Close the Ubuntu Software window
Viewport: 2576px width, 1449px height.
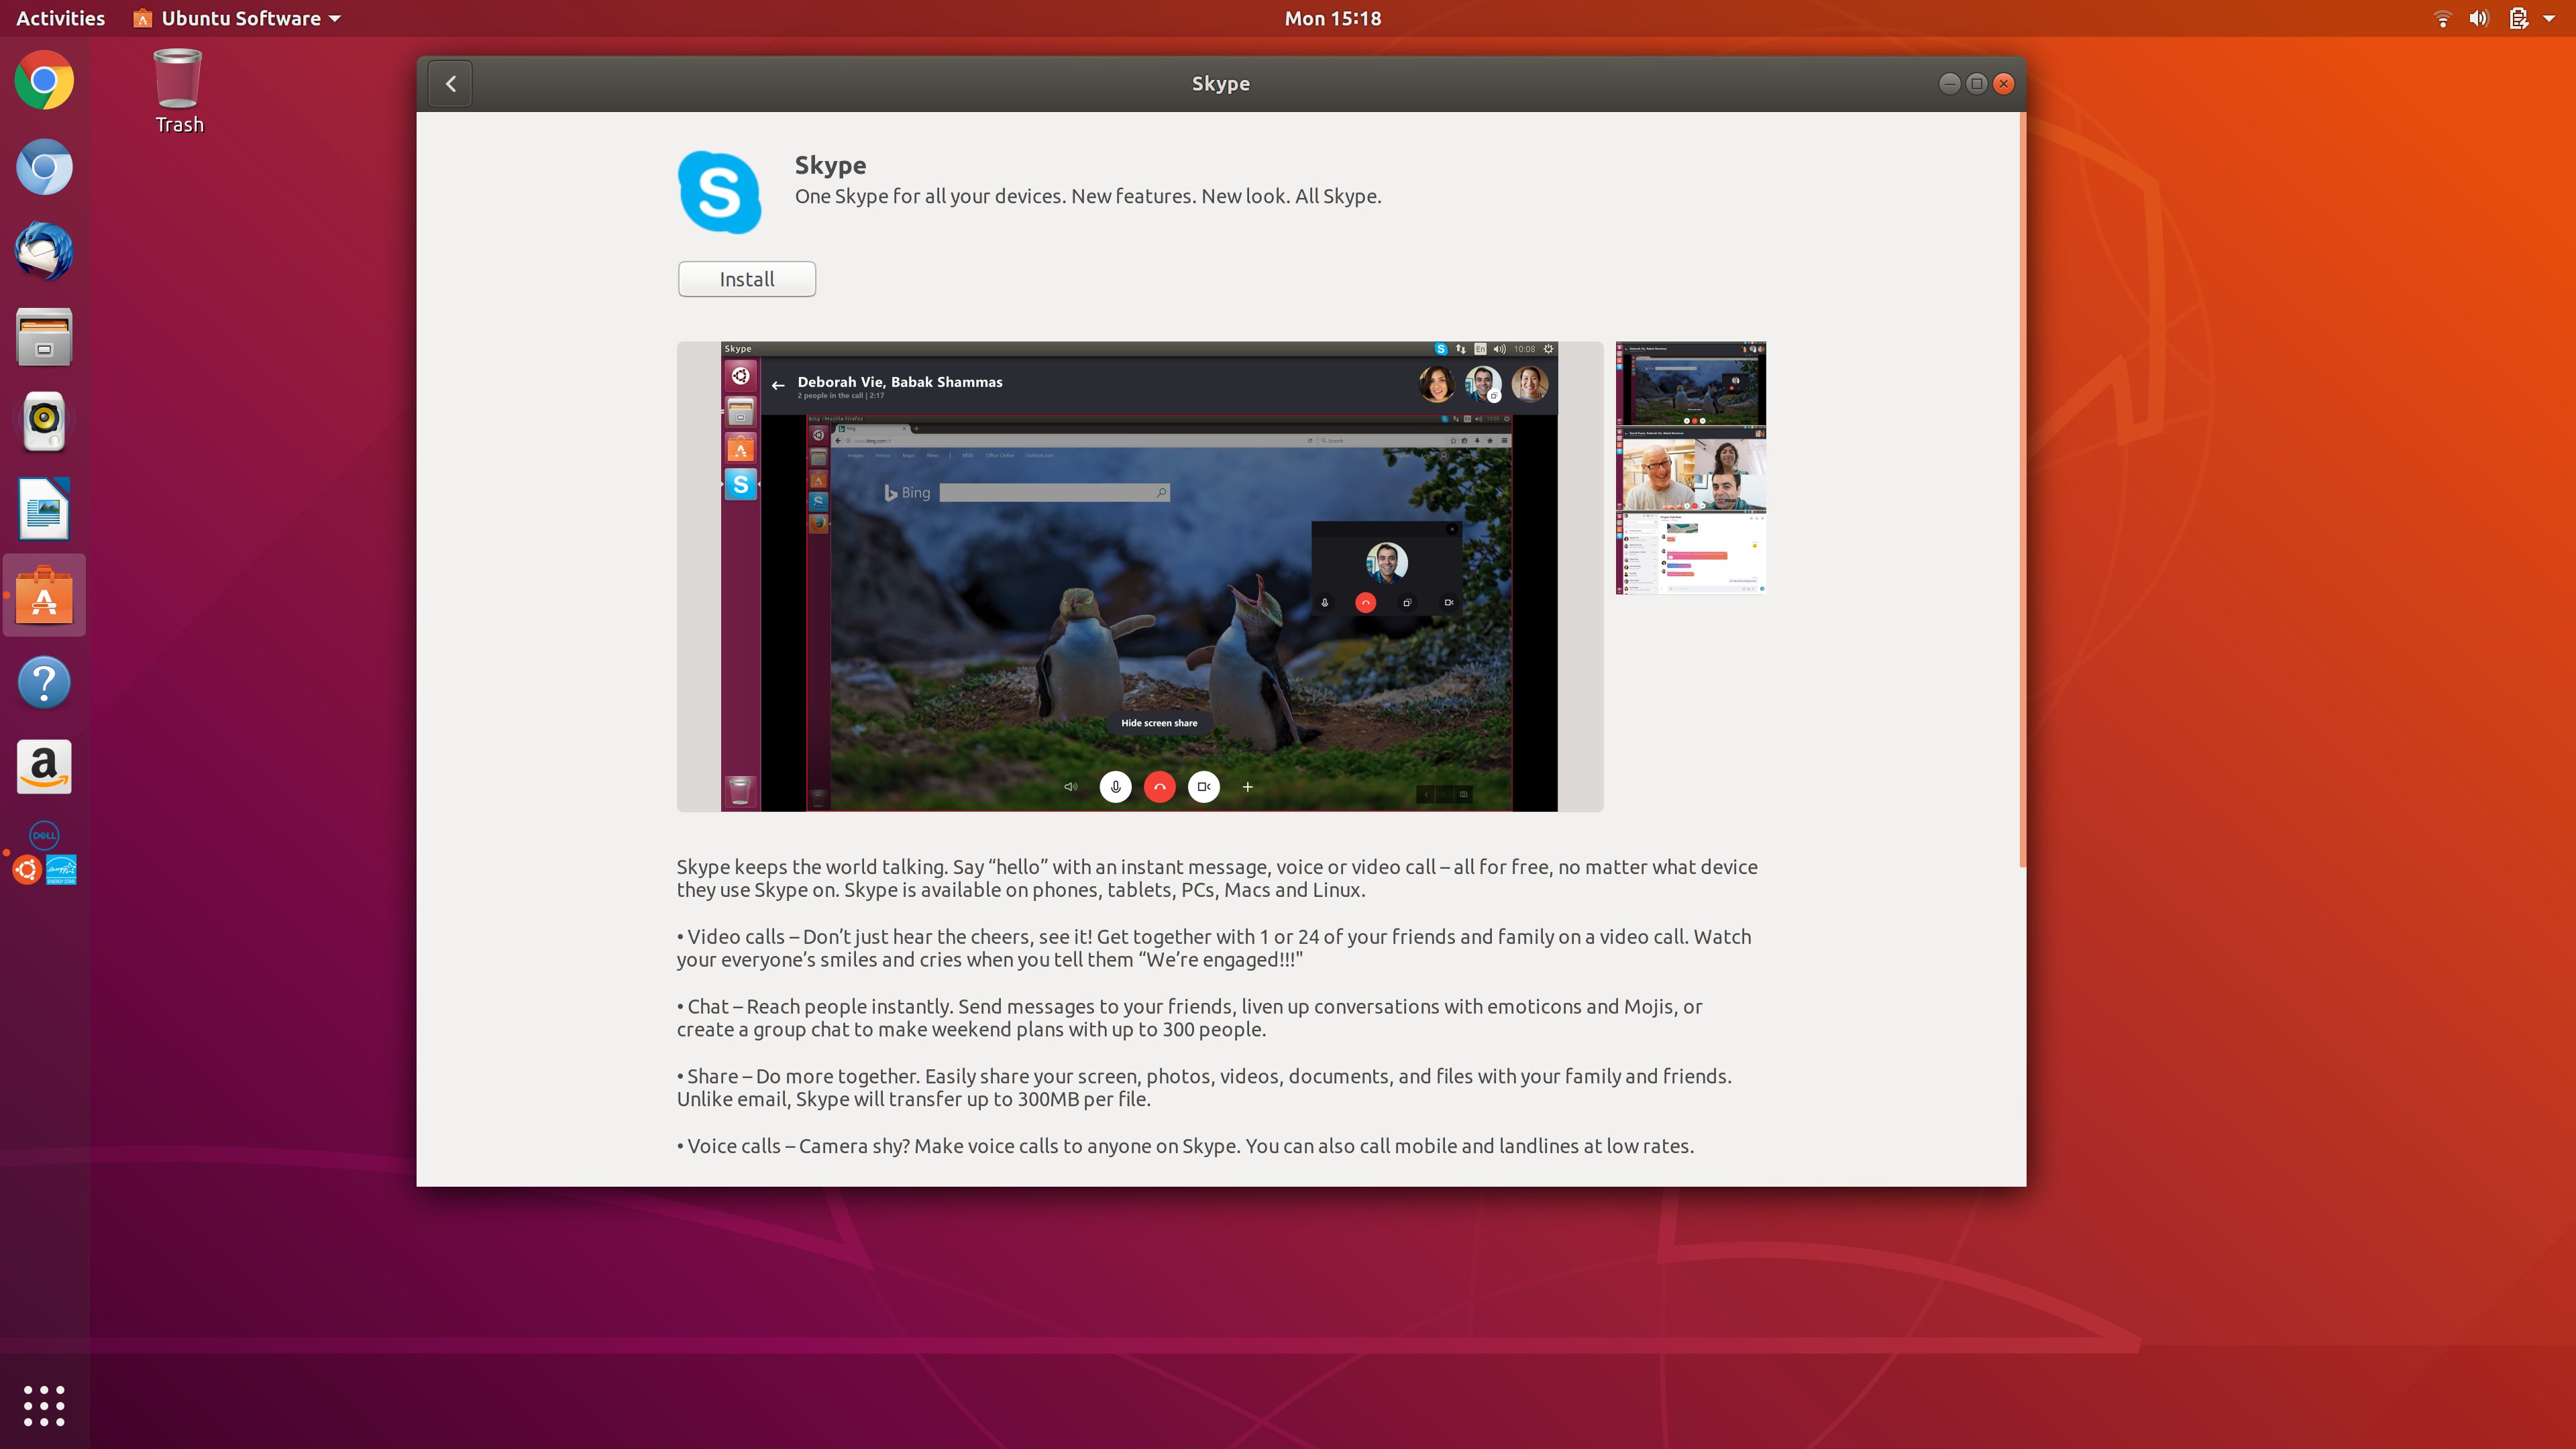(2003, 84)
